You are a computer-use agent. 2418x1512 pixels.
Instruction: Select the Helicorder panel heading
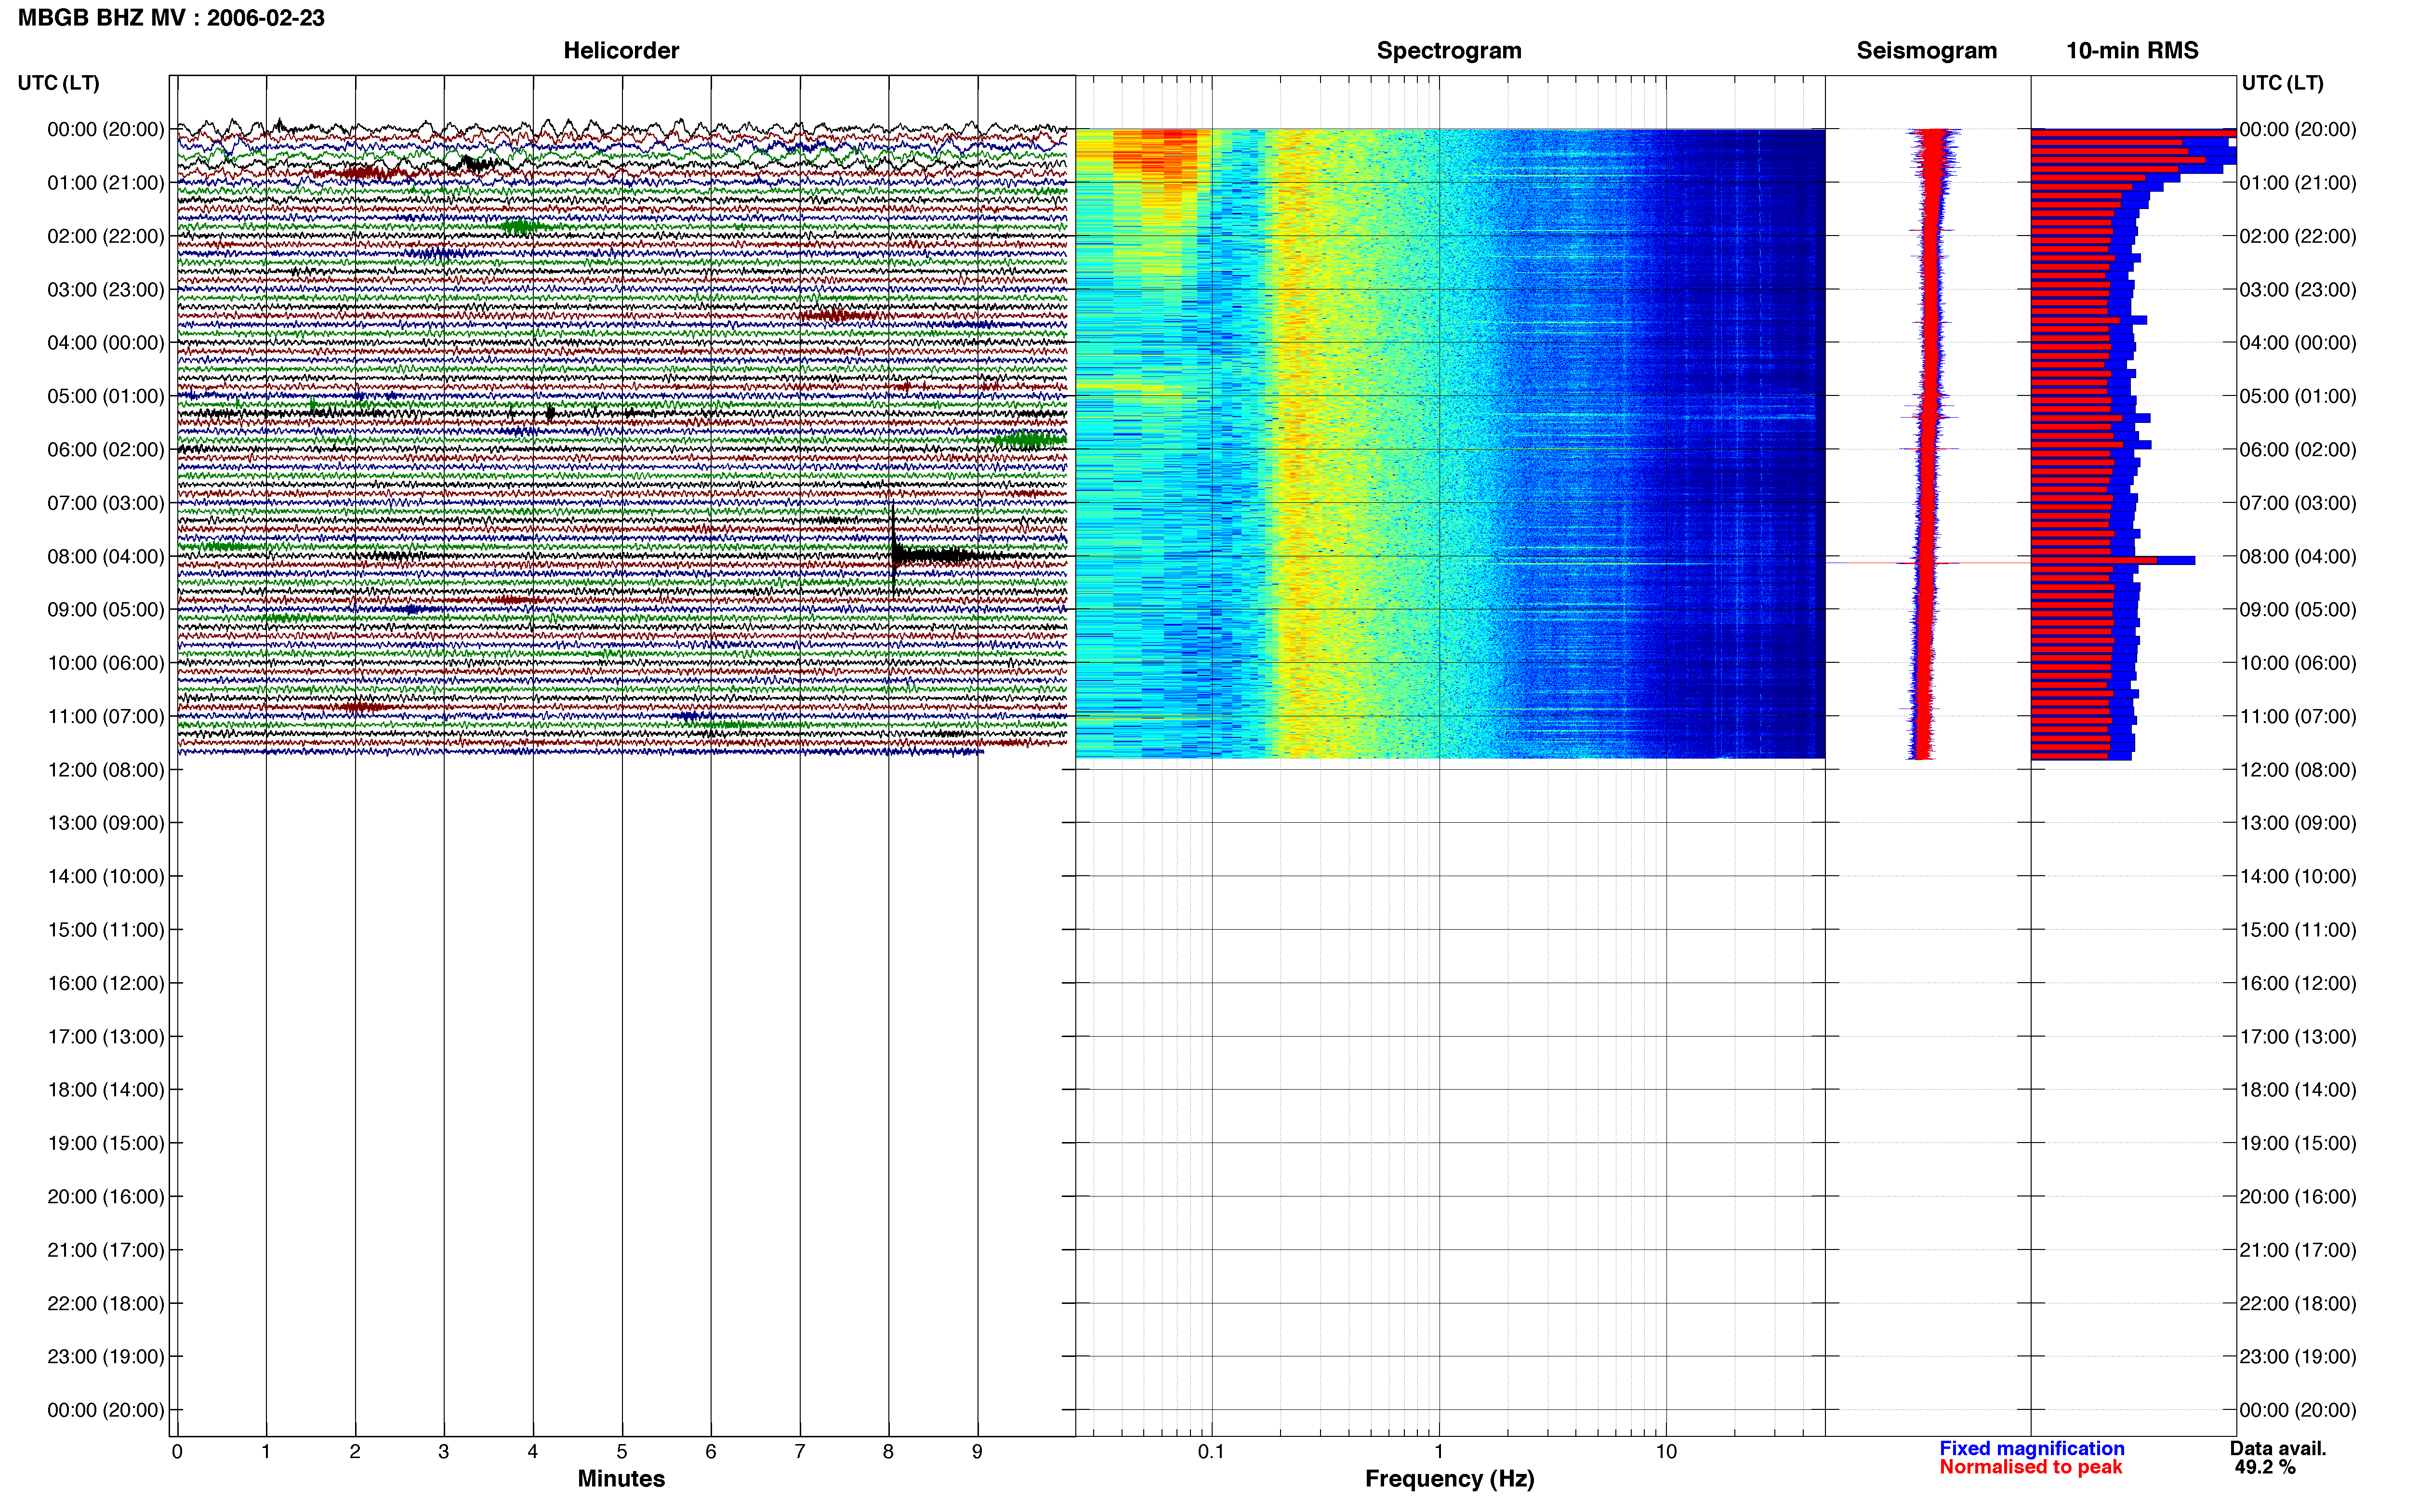(x=621, y=51)
